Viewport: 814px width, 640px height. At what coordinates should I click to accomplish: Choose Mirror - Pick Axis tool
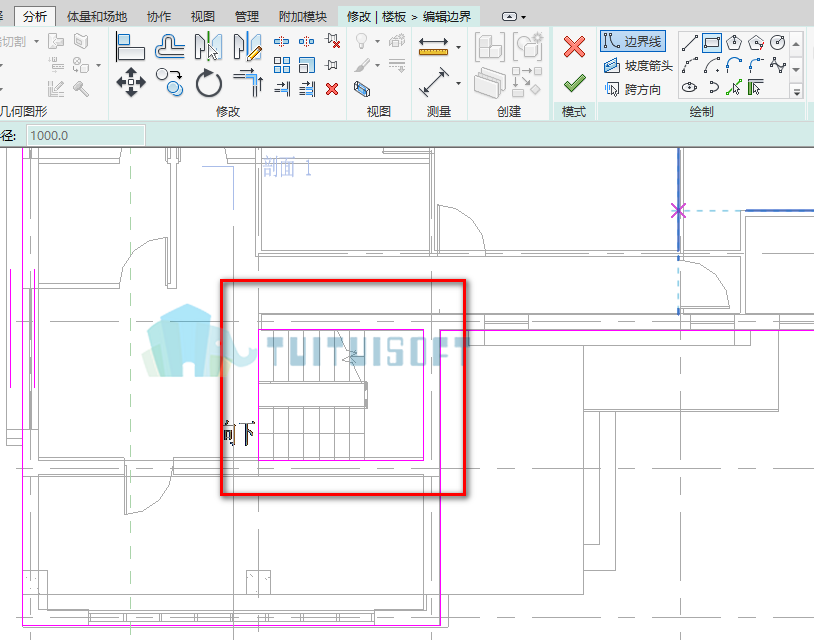[208, 46]
